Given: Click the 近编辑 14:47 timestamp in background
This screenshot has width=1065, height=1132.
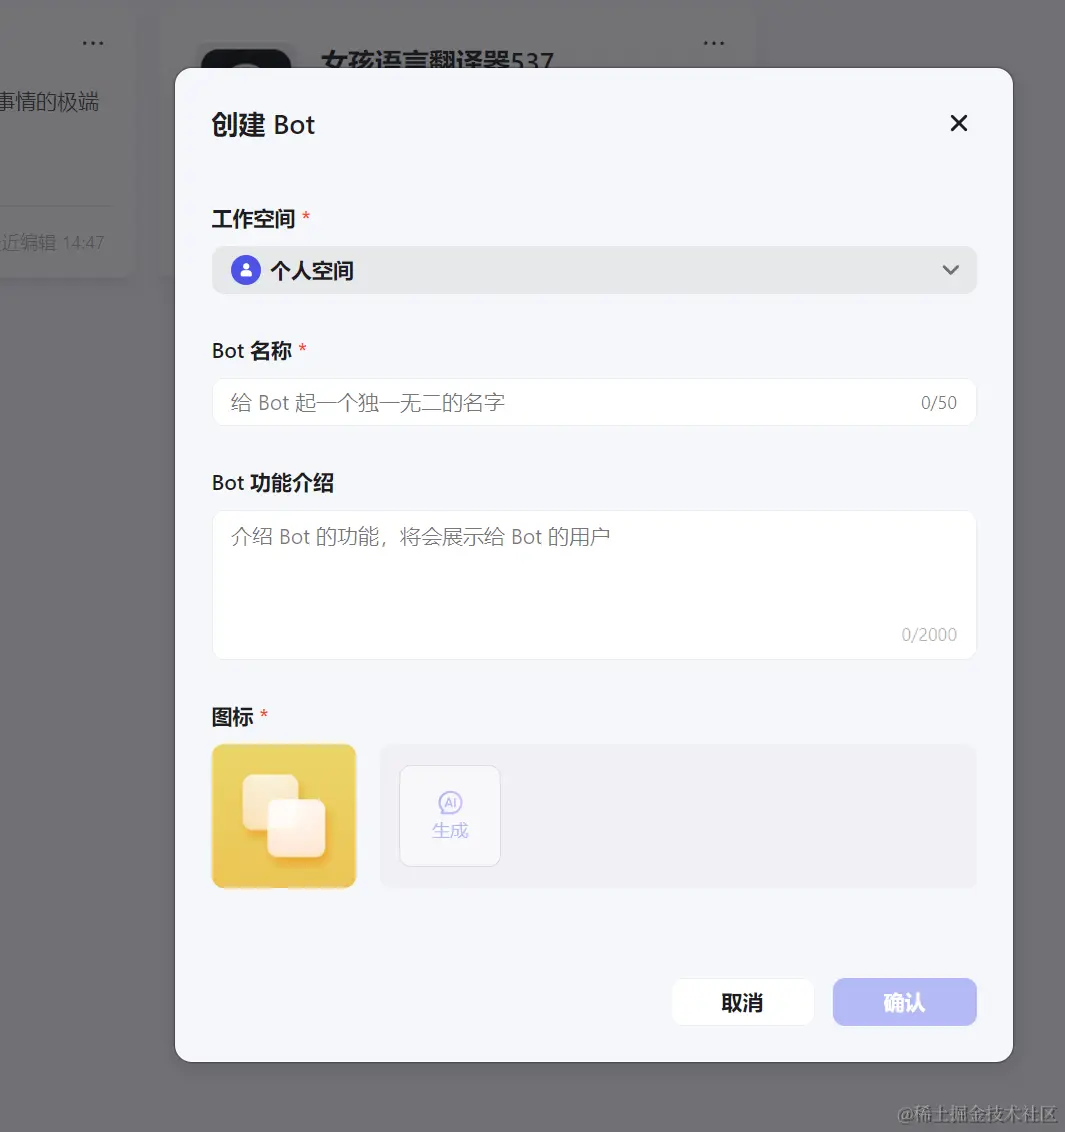Looking at the screenshot, I should 52,243.
